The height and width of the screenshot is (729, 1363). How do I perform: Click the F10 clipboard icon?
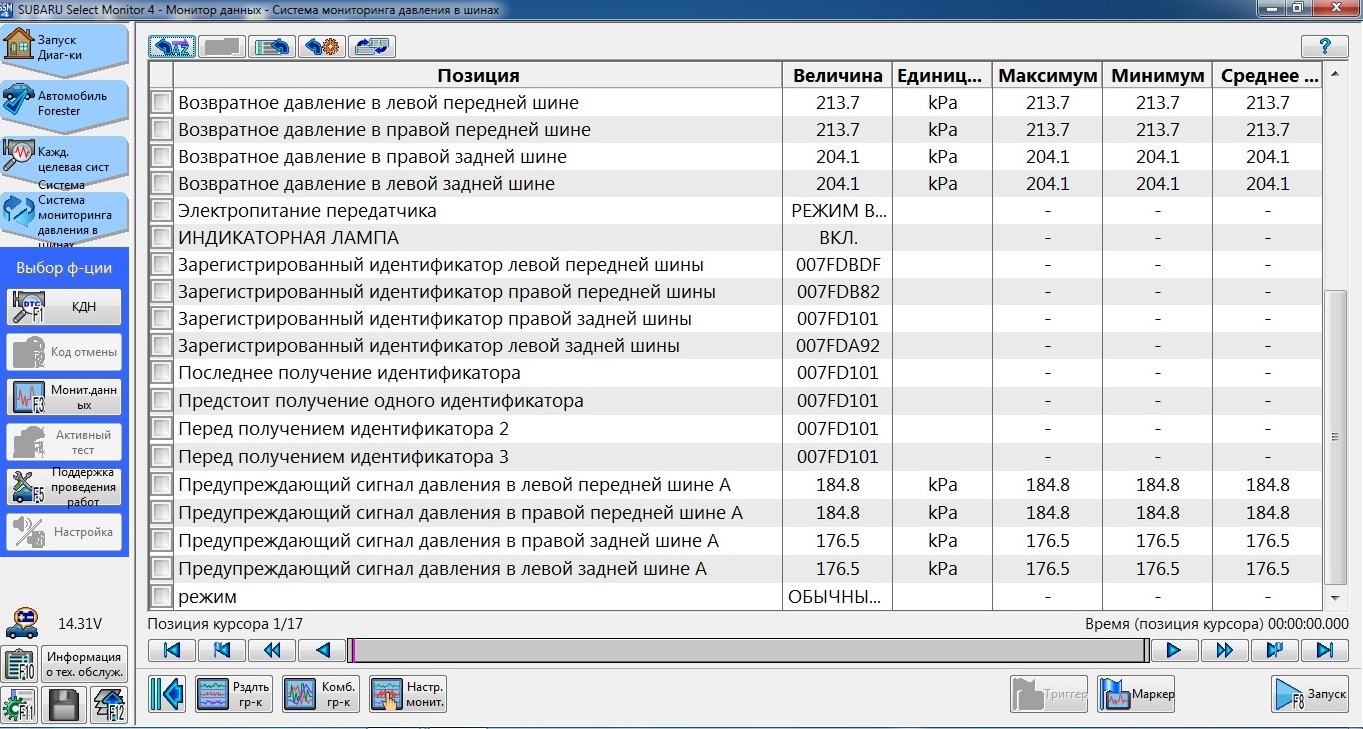(x=20, y=664)
